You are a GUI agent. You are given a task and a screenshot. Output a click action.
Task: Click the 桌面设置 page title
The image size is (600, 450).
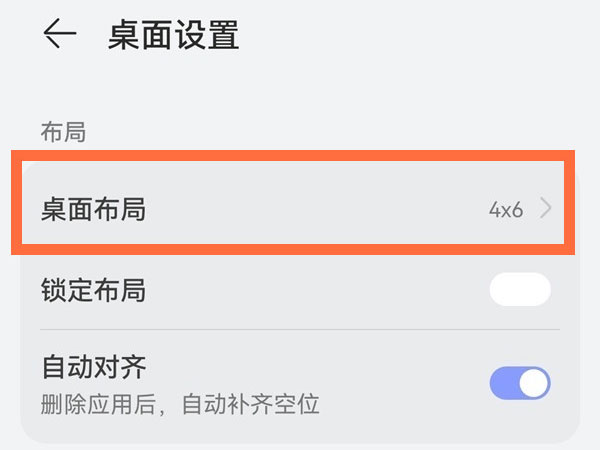click(x=173, y=36)
